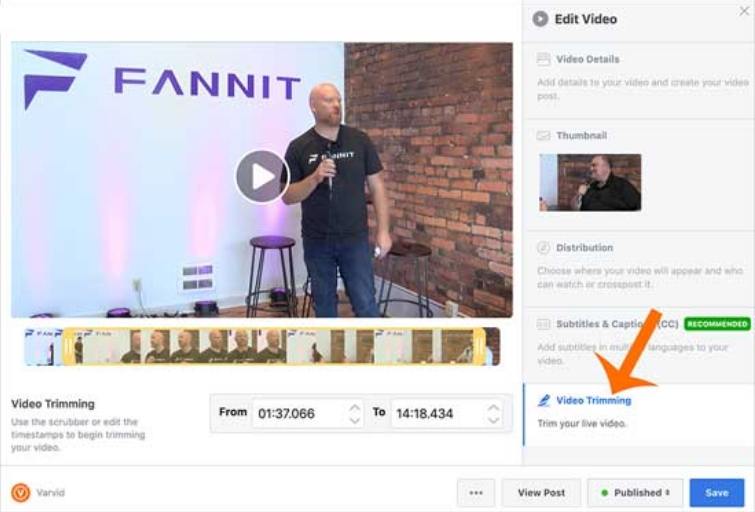Image resolution: width=755 pixels, height=512 pixels.
Task: Click the left yellow trim handle
Action: point(67,346)
